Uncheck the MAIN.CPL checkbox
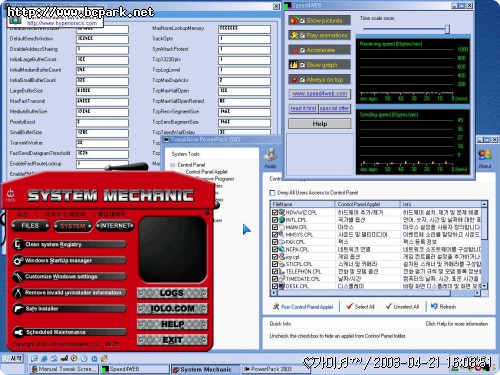The width and height of the screenshot is (500, 375). click(x=275, y=227)
